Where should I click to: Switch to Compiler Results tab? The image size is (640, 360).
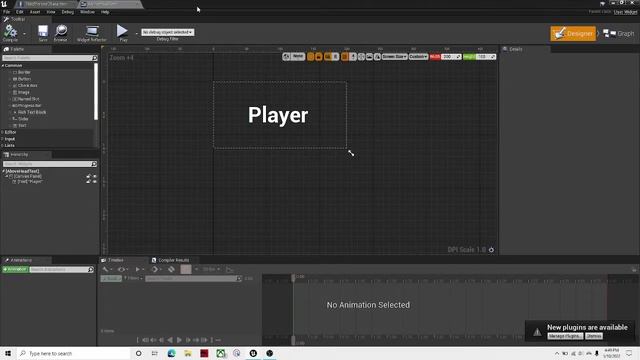pos(173,260)
